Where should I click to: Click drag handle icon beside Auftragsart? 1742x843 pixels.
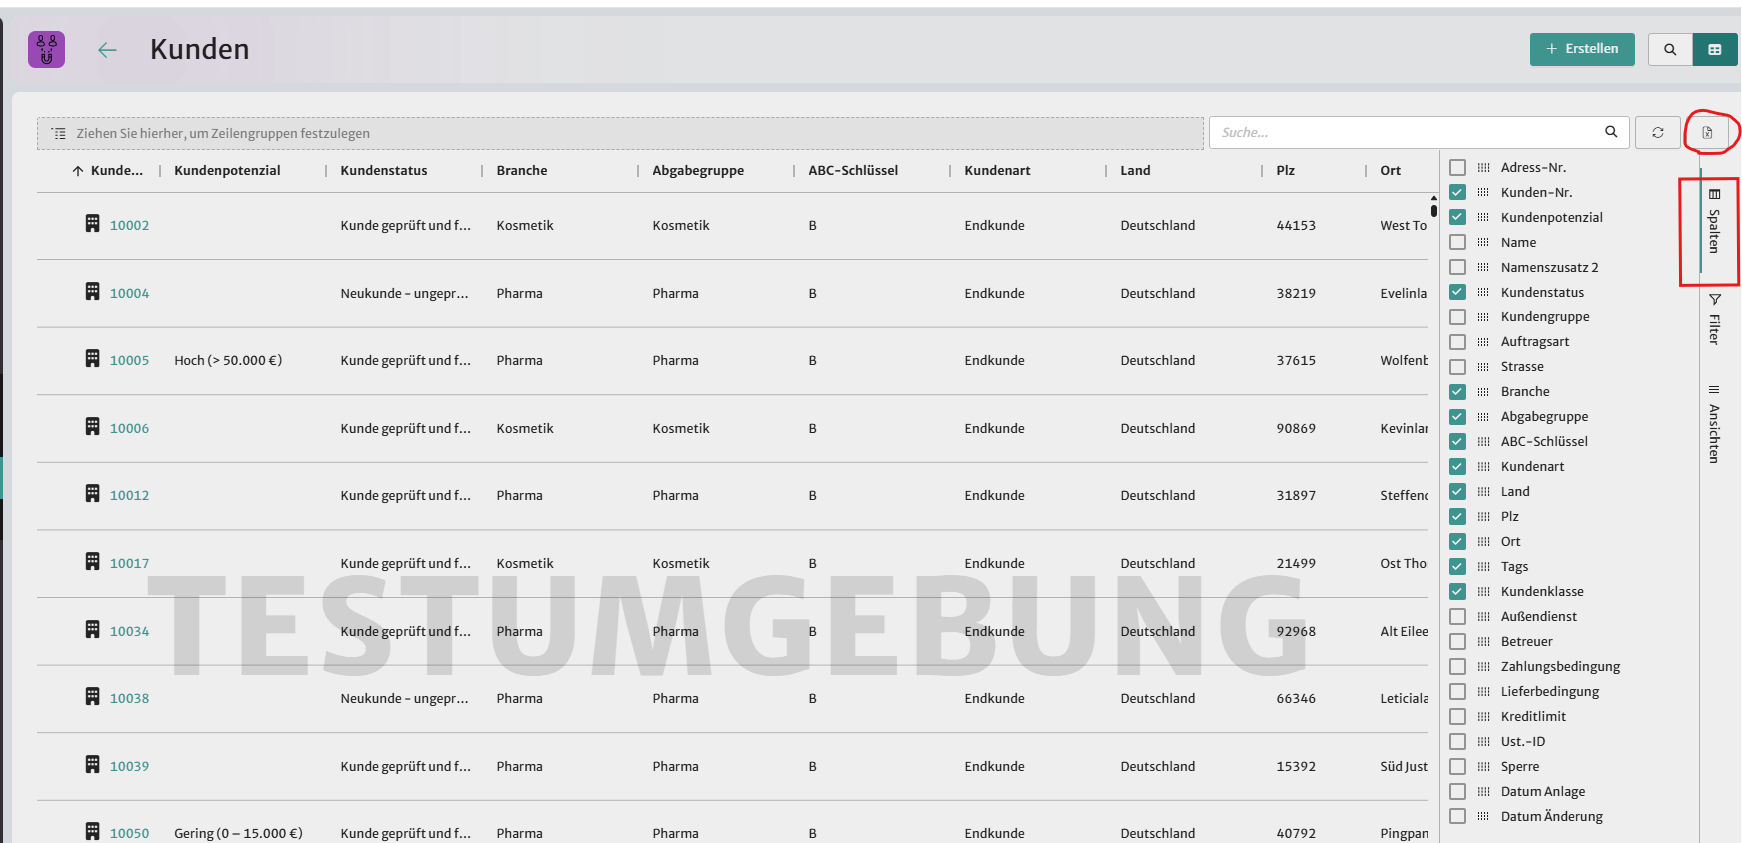(1483, 342)
